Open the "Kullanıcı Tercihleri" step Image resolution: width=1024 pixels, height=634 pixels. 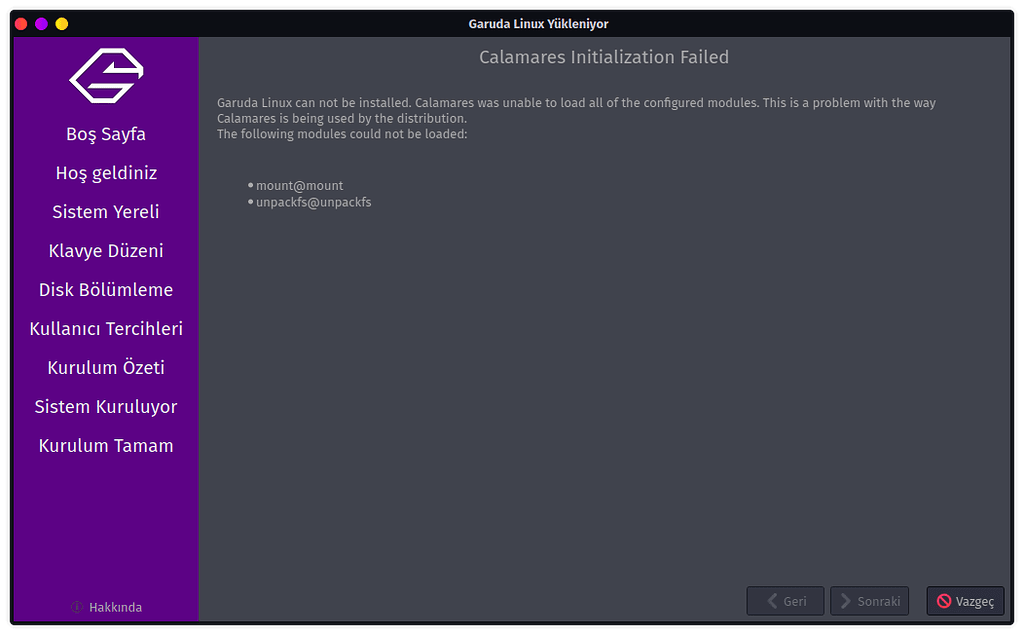[105, 328]
